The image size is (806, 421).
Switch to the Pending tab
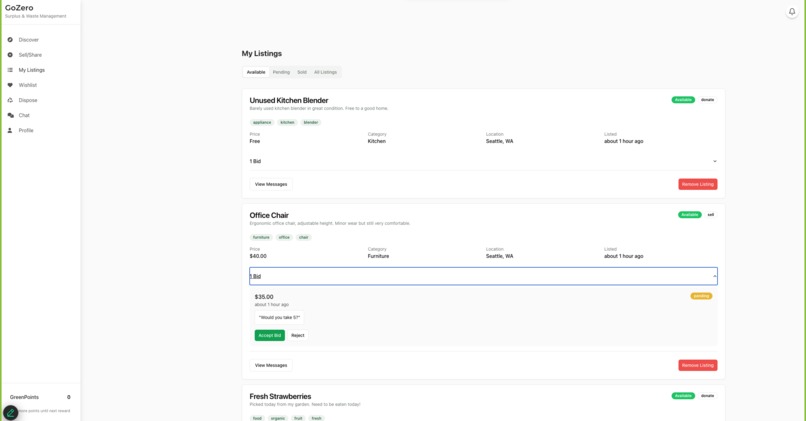coord(281,72)
